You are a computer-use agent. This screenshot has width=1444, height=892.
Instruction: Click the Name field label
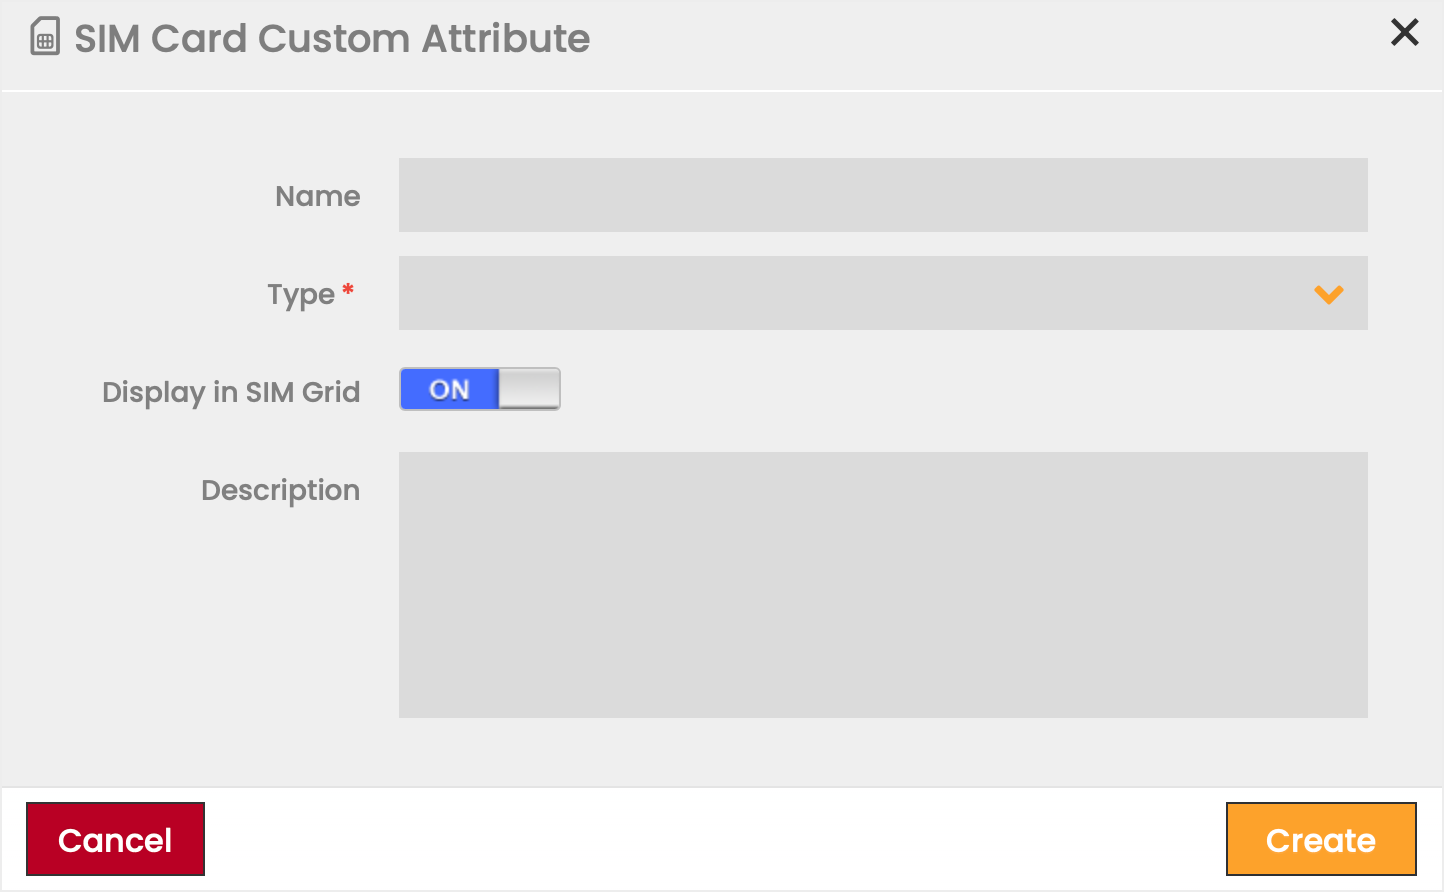tap(317, 196)
